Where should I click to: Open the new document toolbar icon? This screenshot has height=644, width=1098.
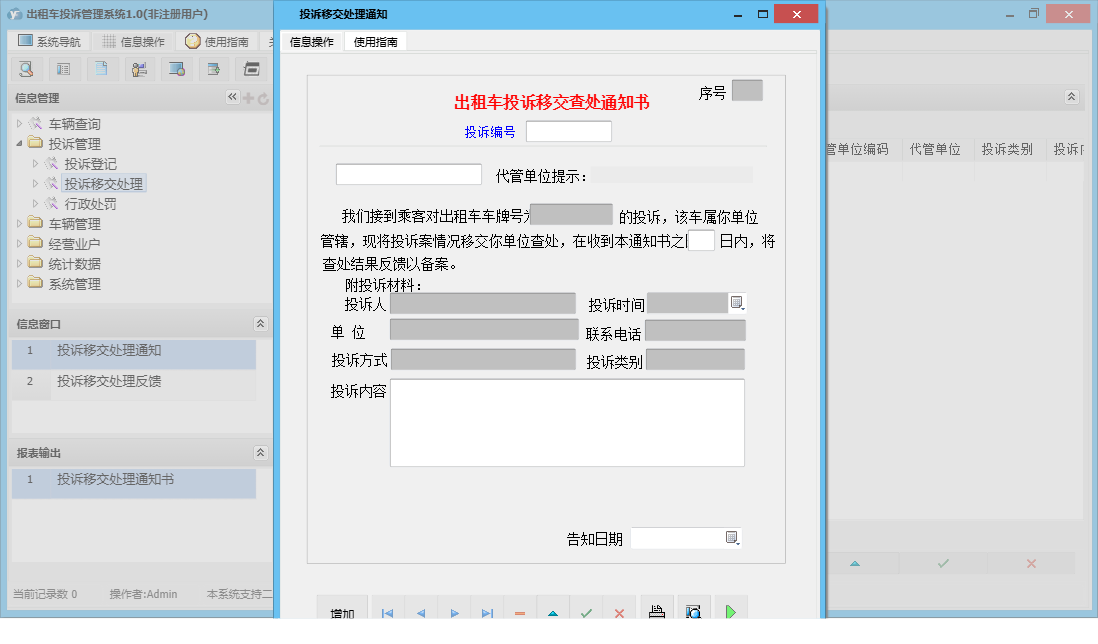100,68
